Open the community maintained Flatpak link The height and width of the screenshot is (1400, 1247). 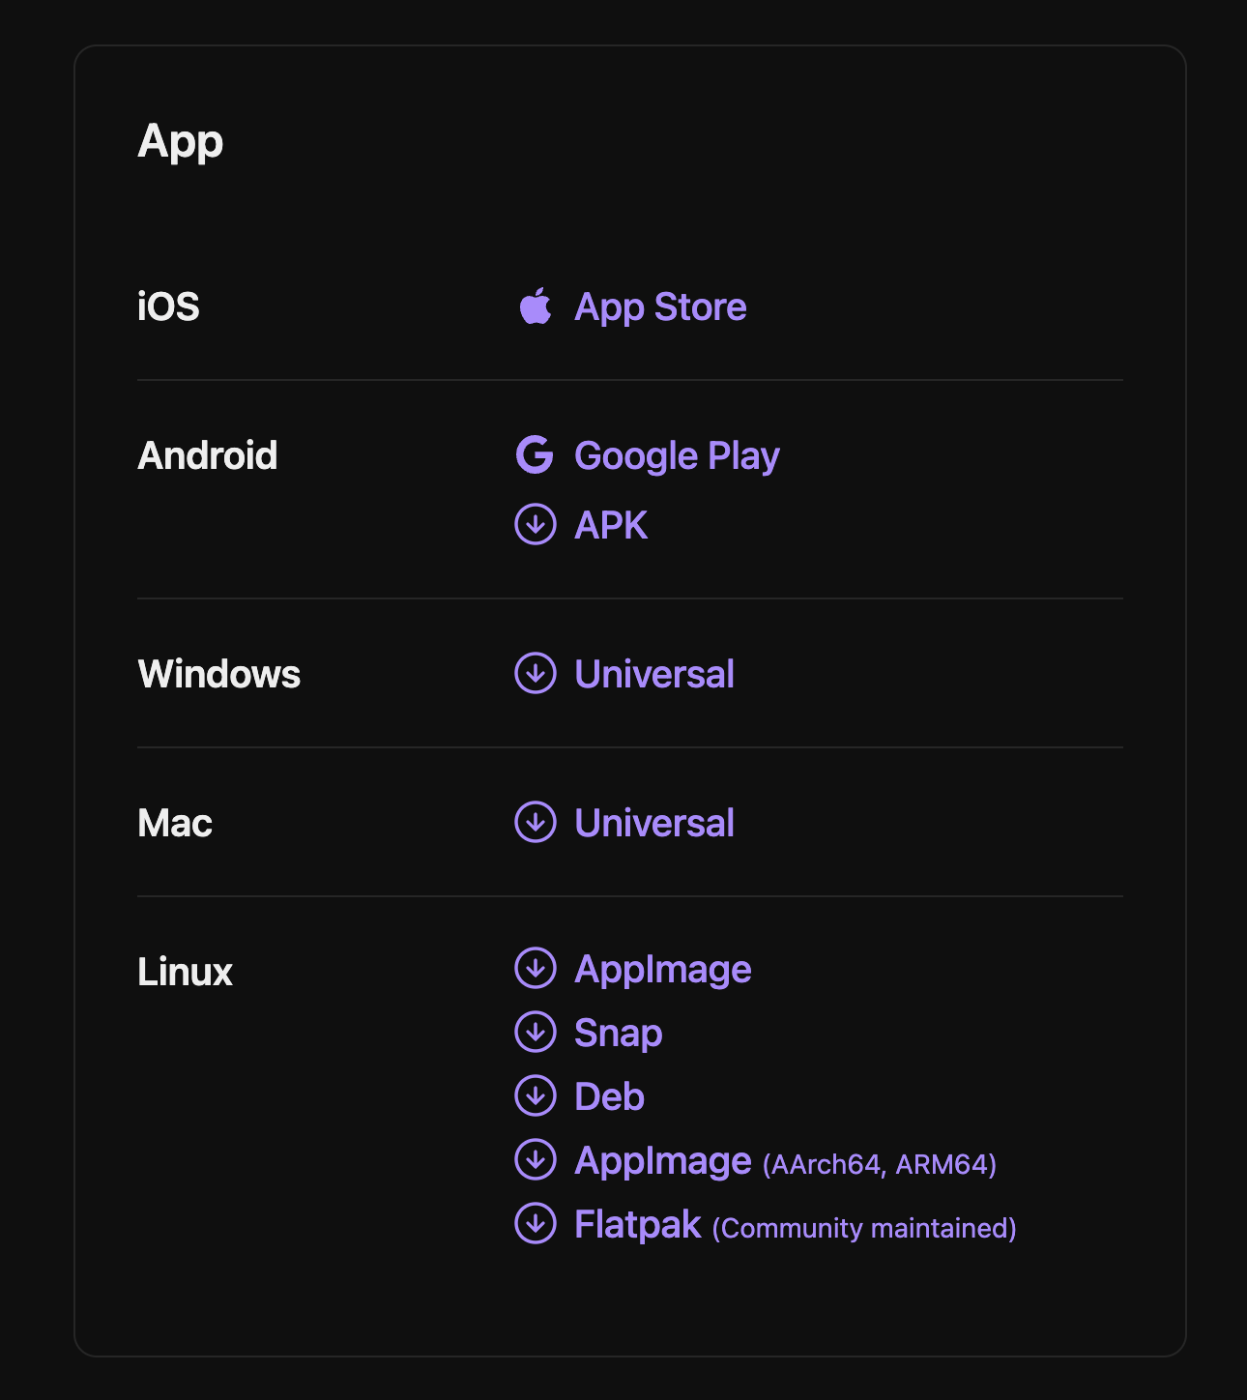pos(795,1225)
